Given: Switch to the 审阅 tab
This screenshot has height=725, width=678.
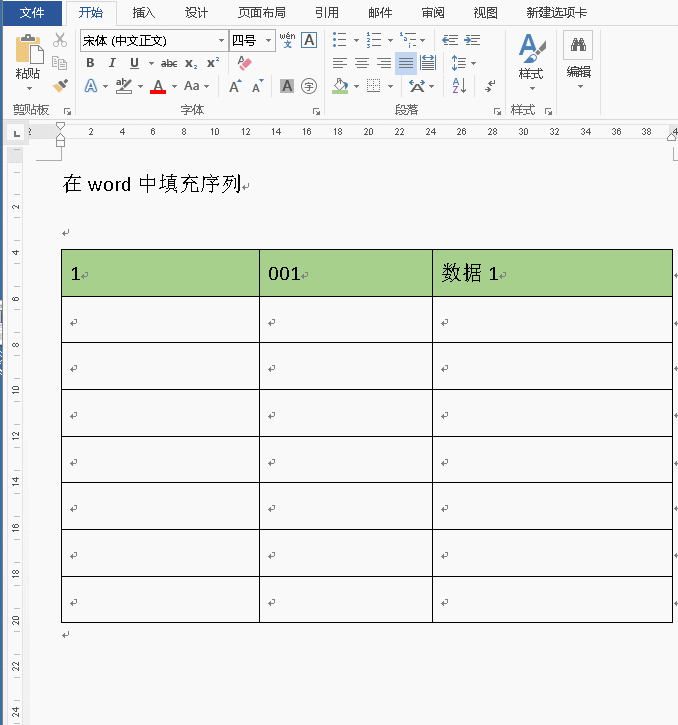Looking at the screenshot, I should [x=433, y=12].
